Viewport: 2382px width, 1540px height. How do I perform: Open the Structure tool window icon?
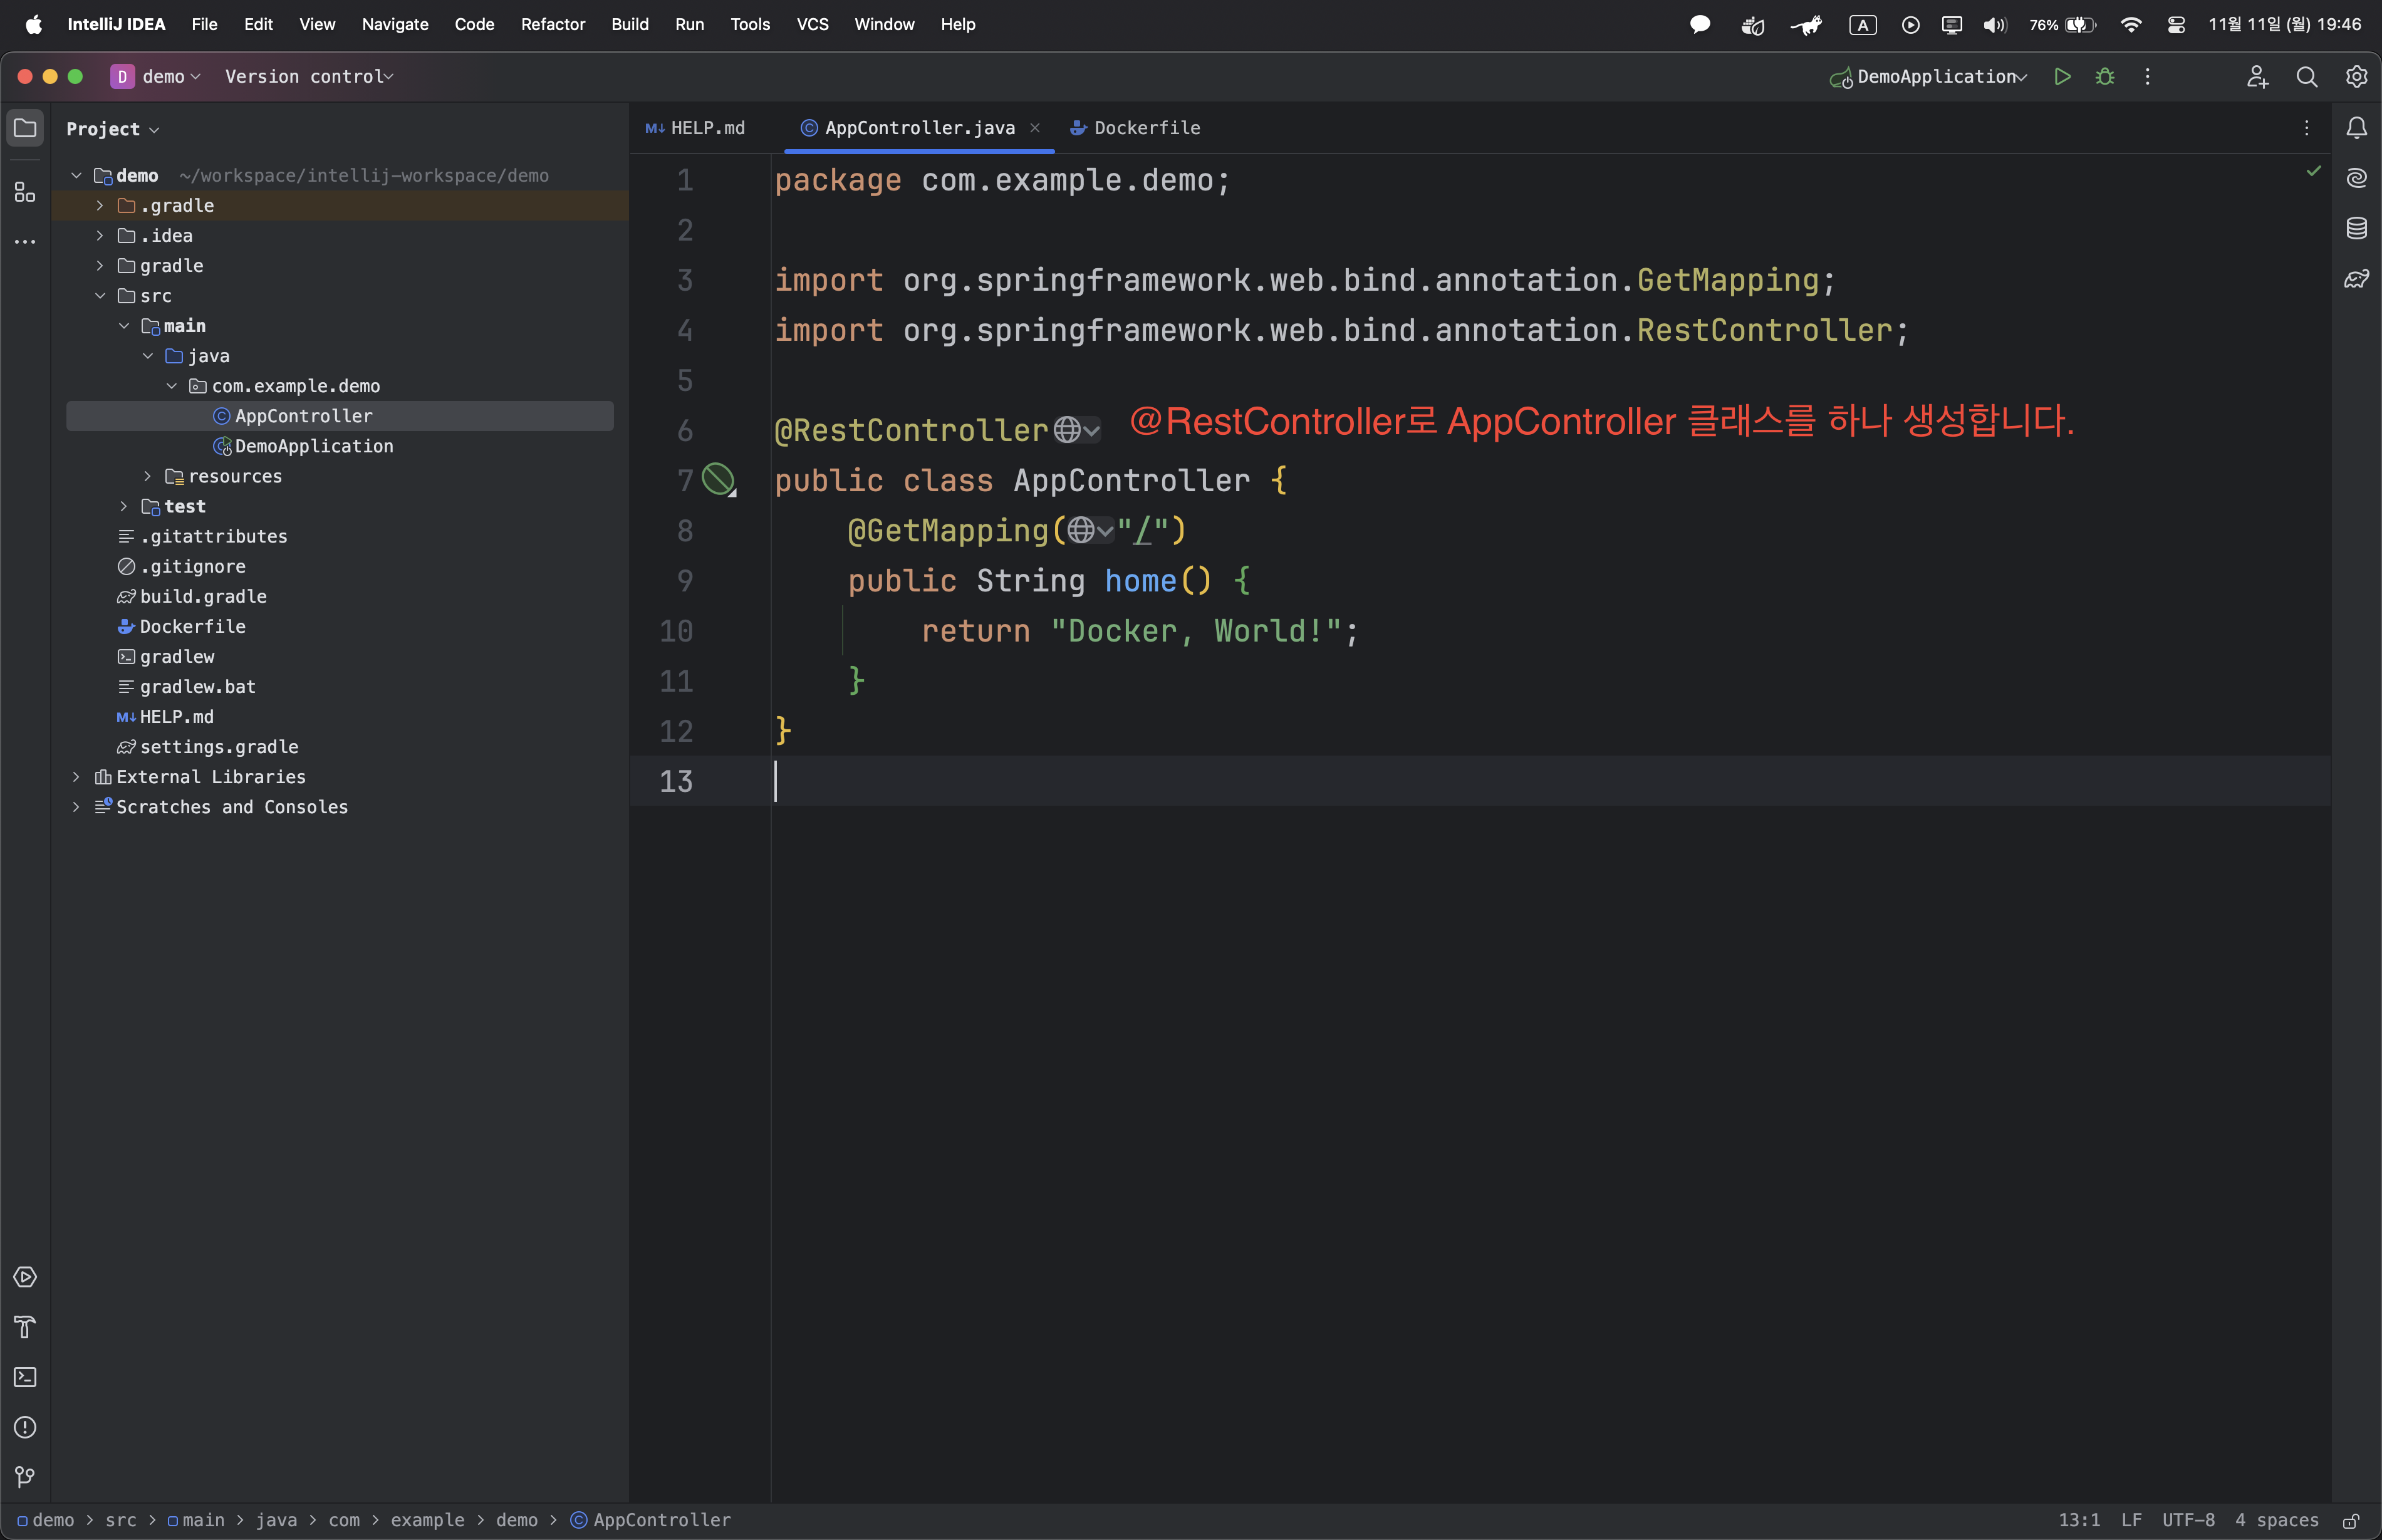point(25,192)
